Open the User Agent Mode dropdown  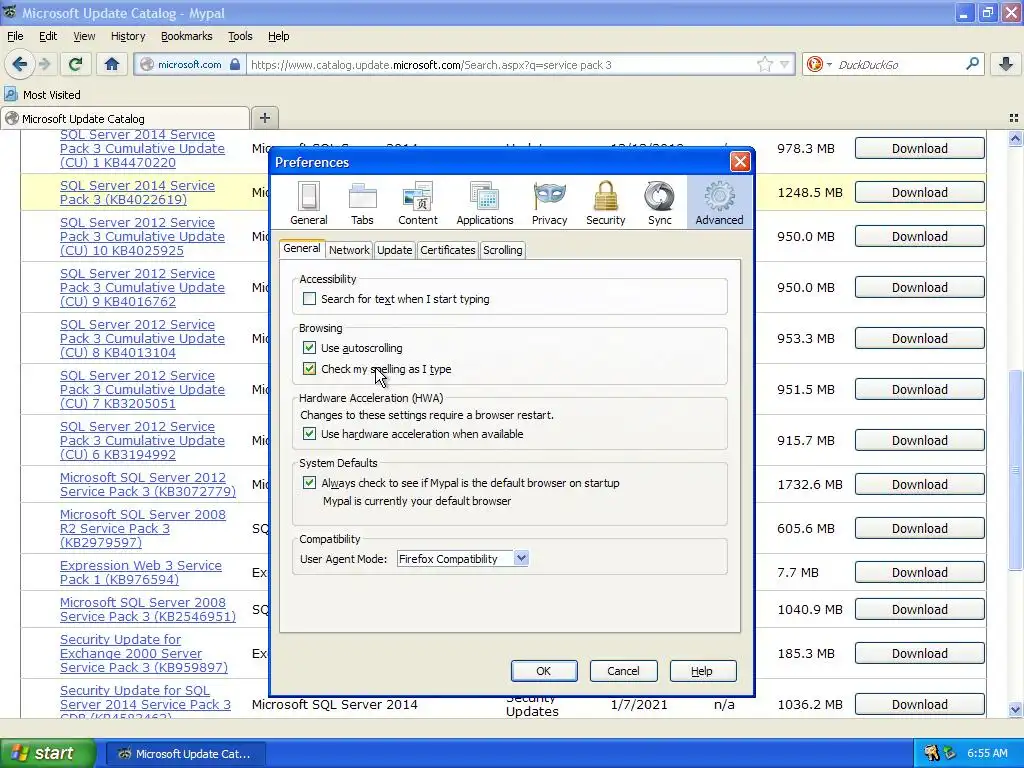coord(462,558)
